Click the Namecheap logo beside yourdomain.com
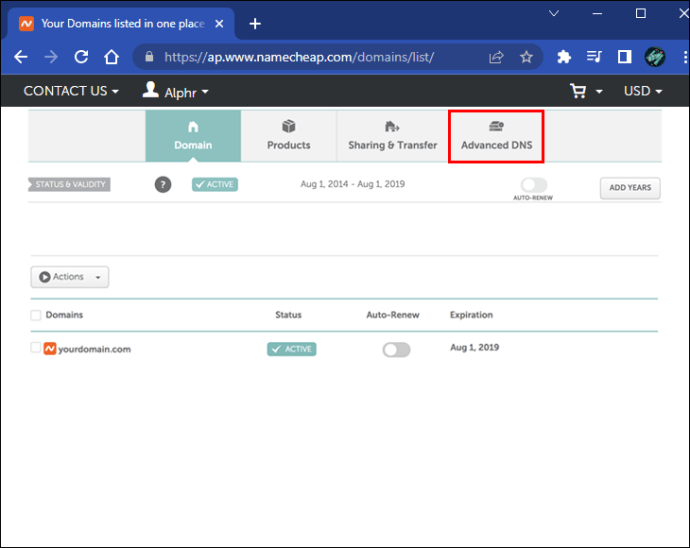 point(50,349)
